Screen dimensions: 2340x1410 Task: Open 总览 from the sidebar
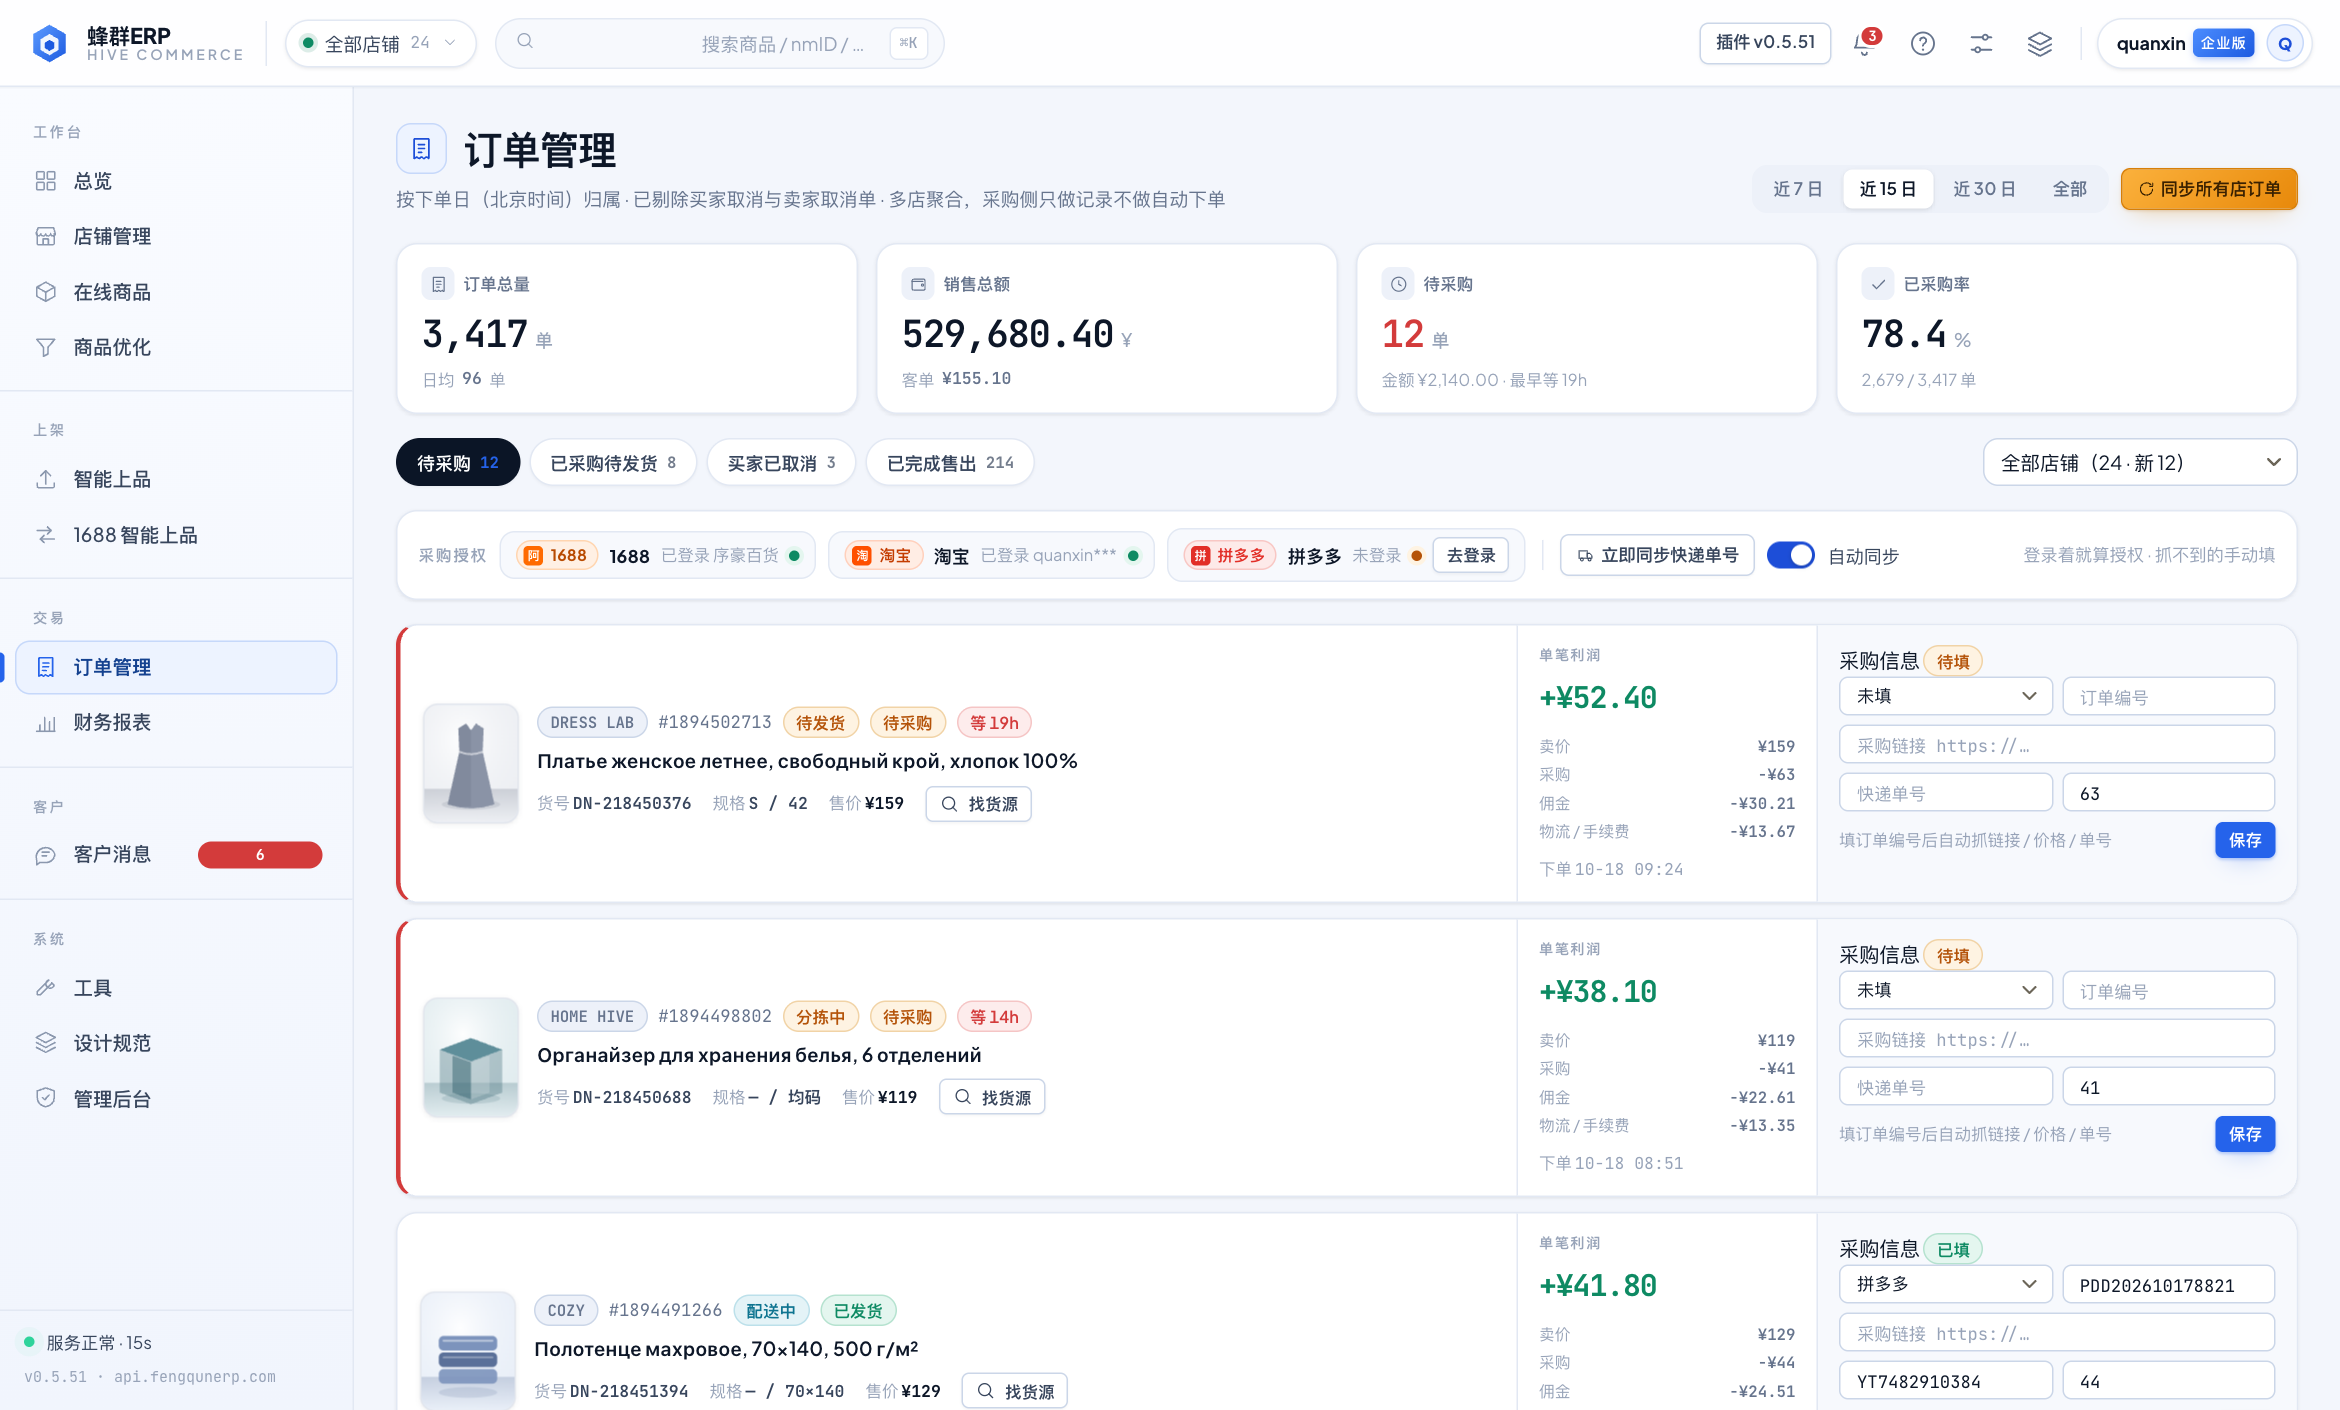pyautogui.click(x=176, y=181)
